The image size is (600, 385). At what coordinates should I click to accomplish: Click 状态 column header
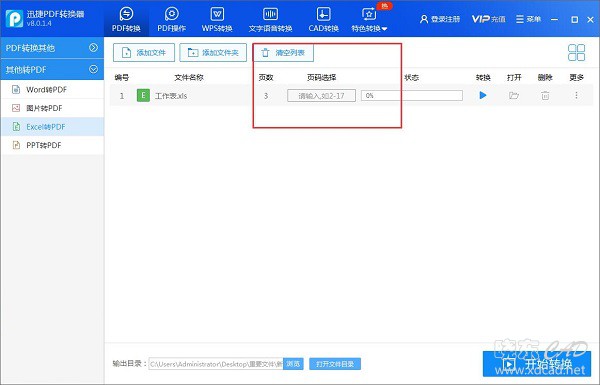tap(412, 78)
